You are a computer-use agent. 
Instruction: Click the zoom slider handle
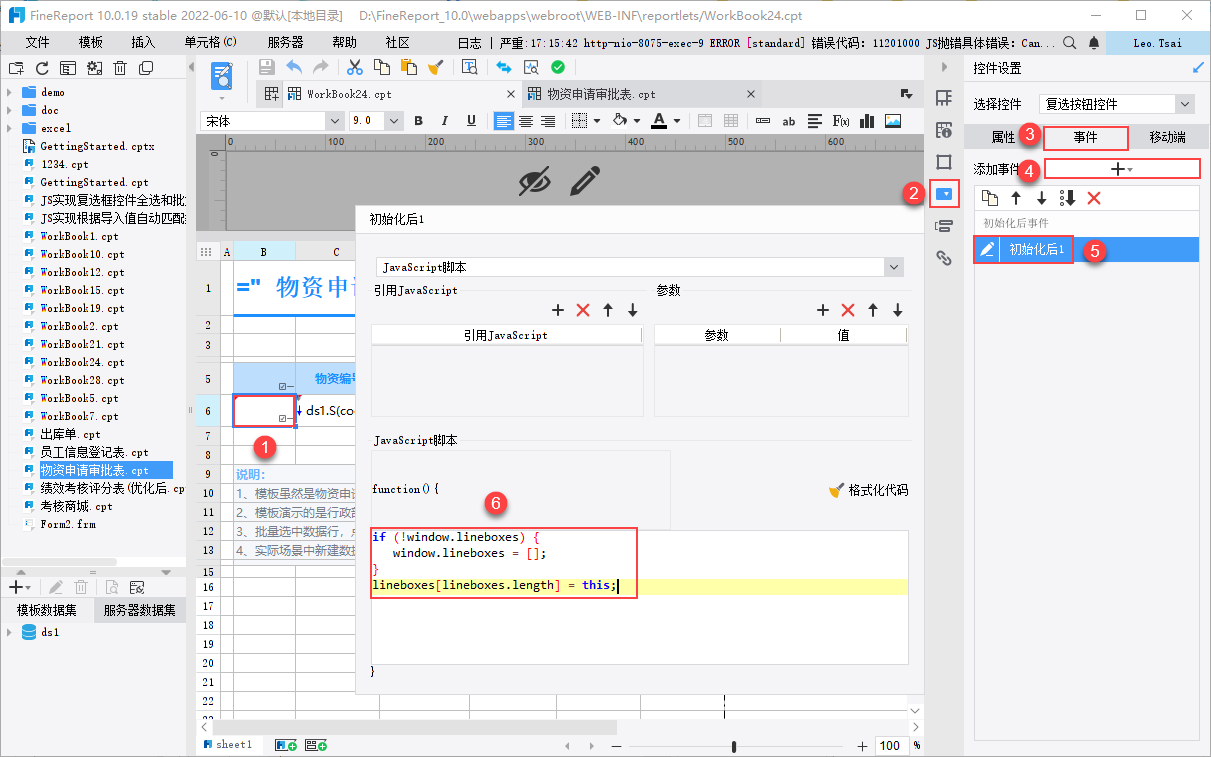pos(734,746)
